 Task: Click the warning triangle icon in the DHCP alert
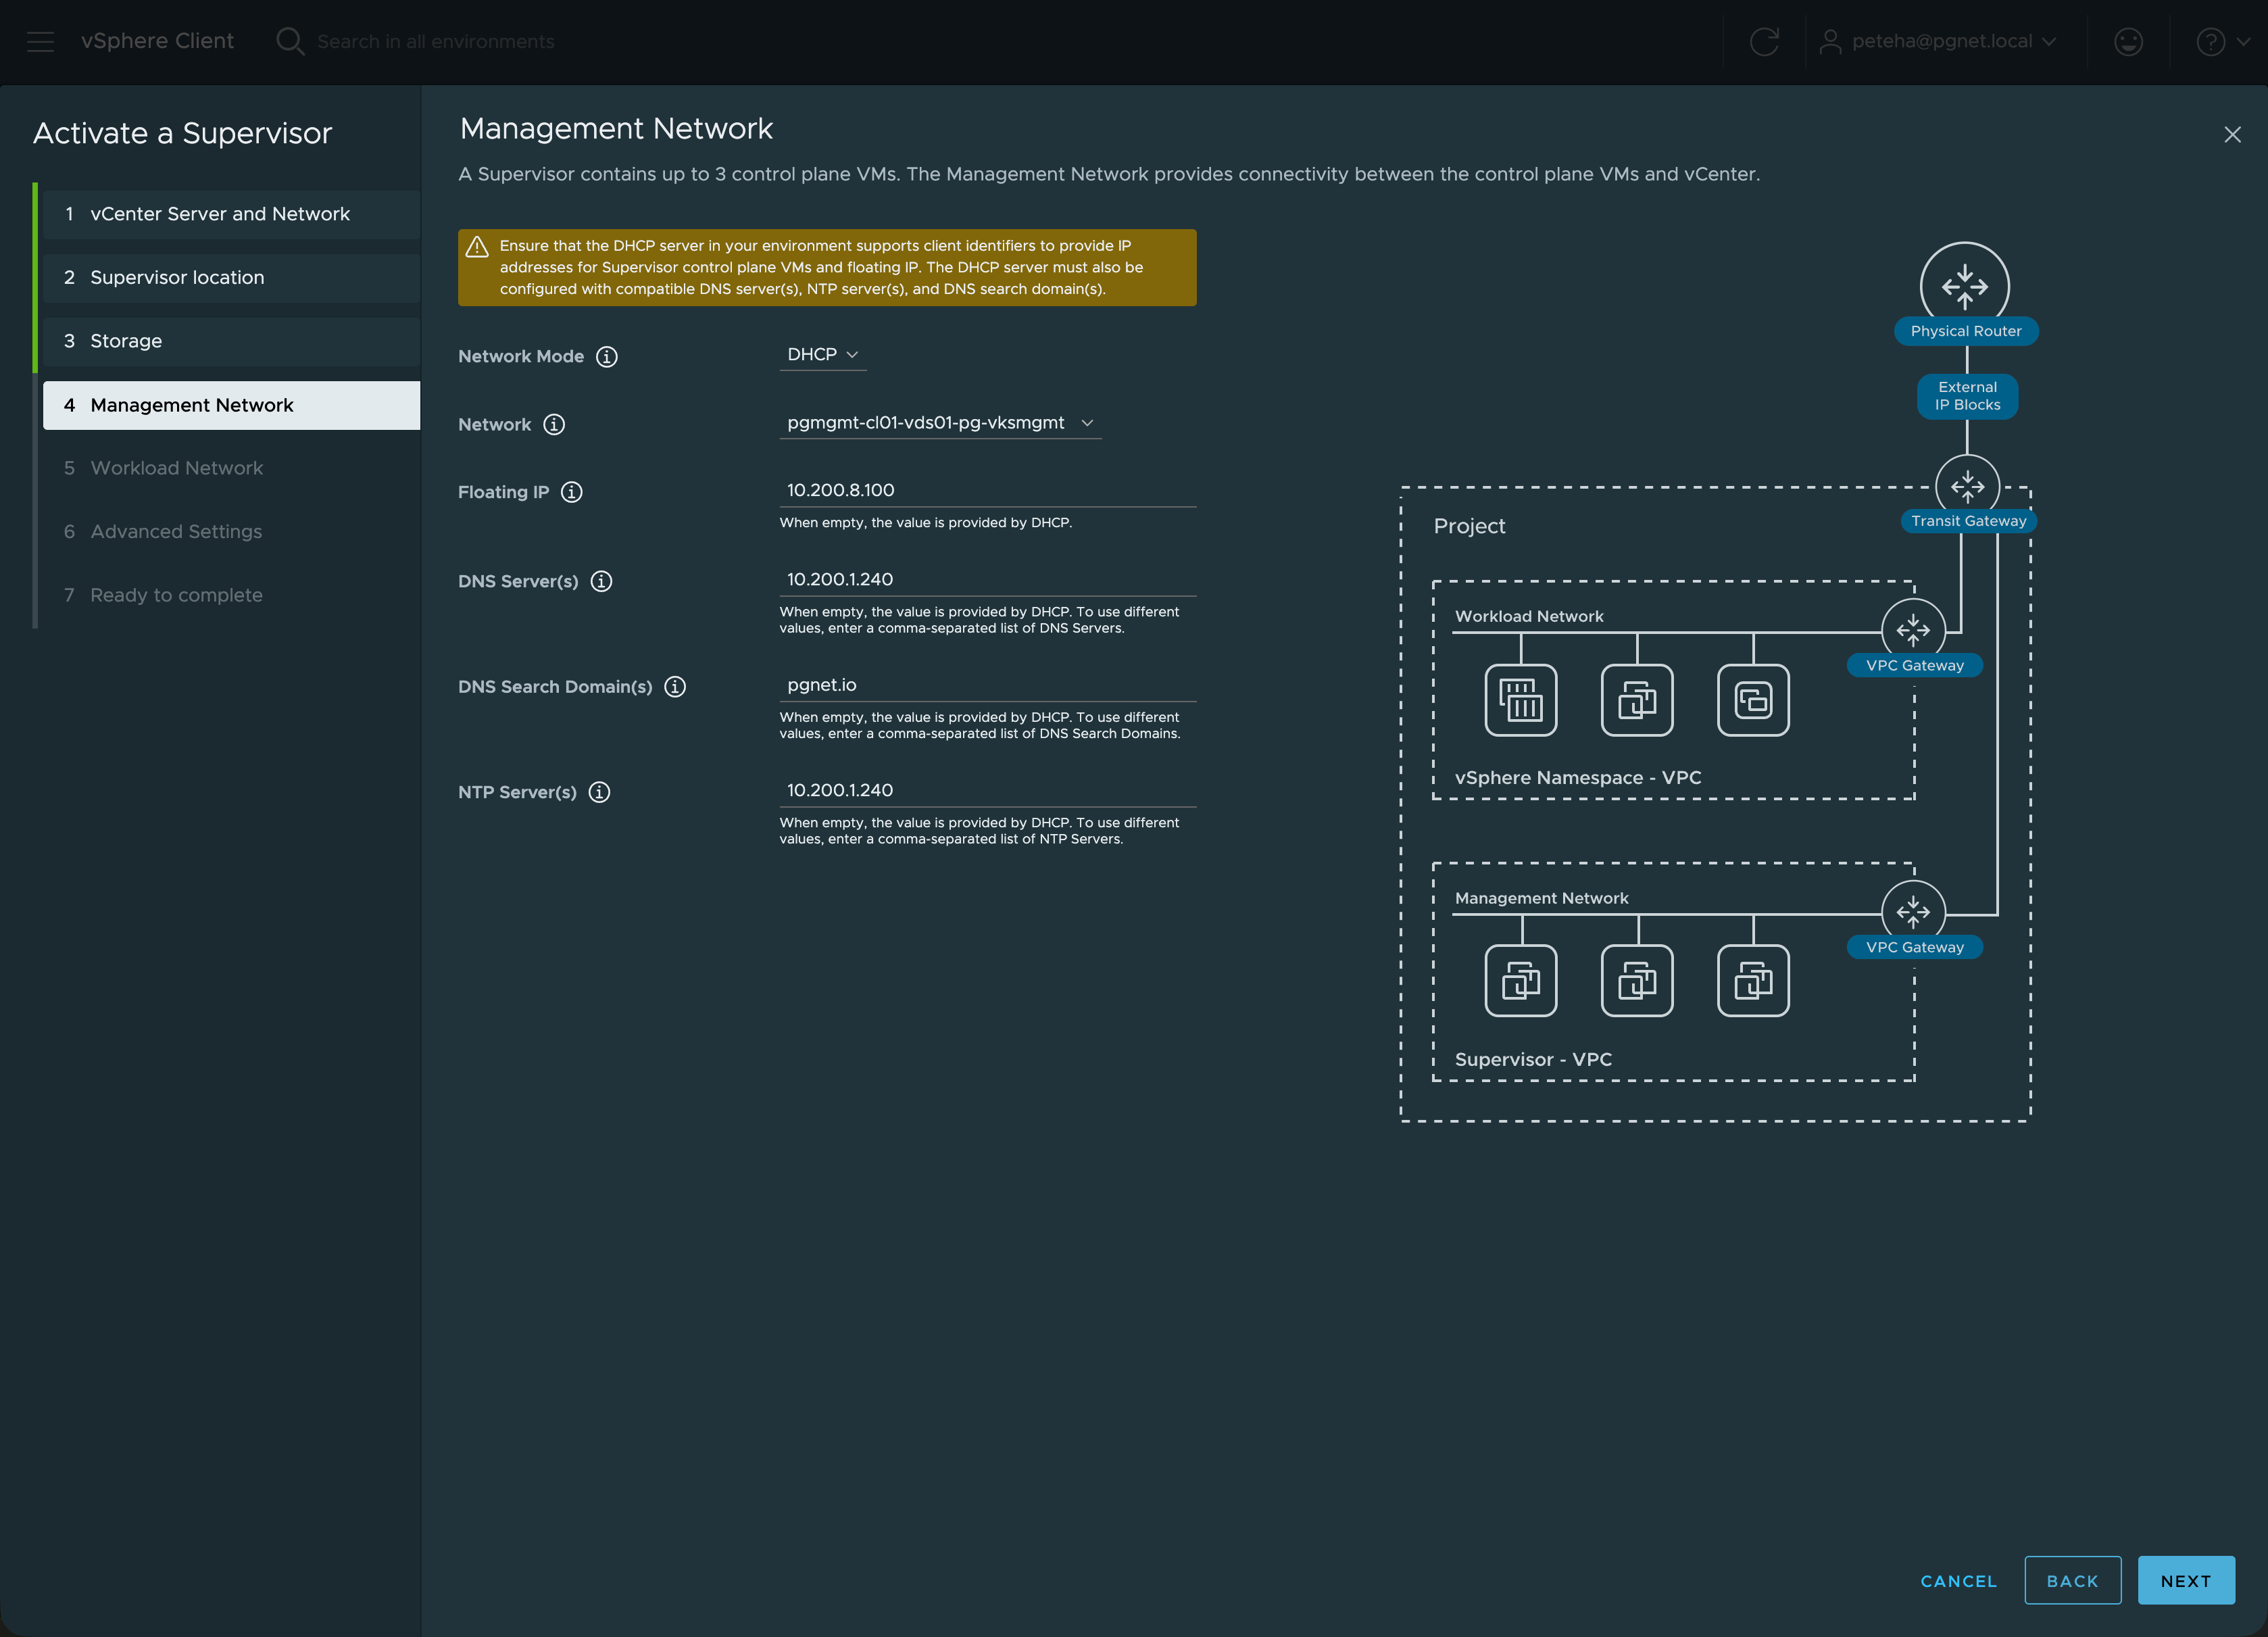[477, 246]
